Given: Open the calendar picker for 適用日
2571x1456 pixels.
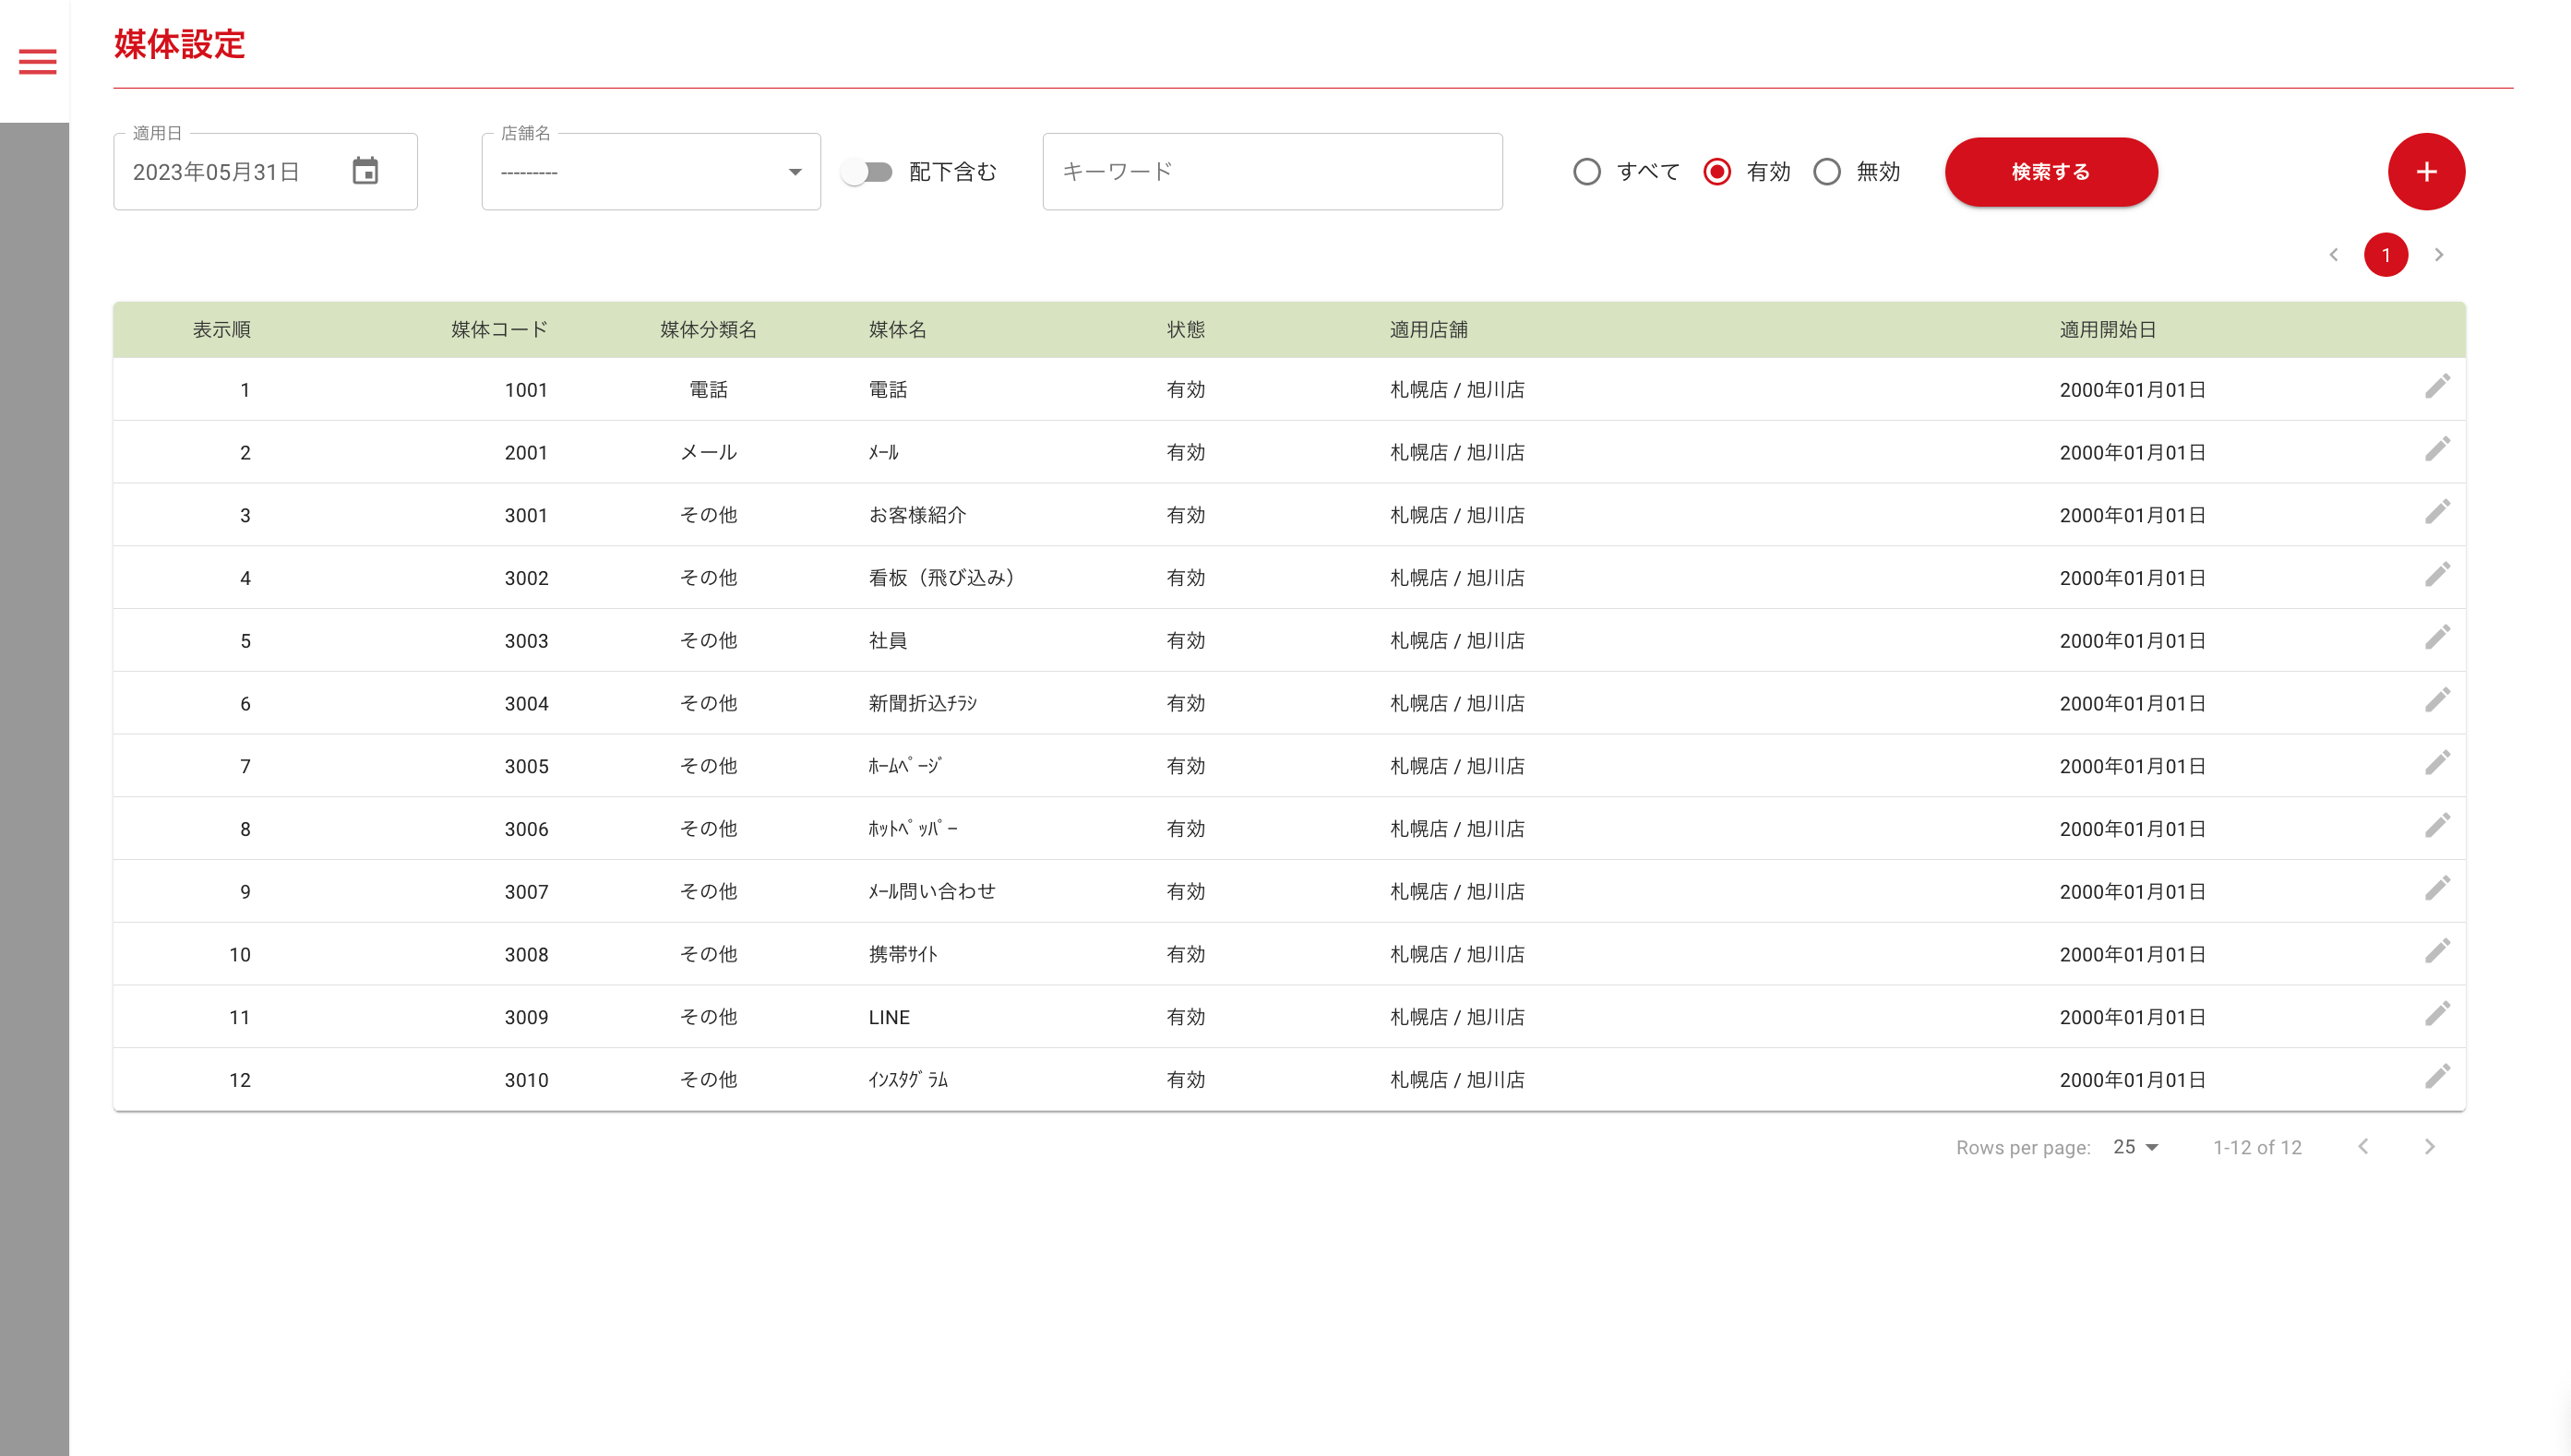Looking at the screenshot, I should pyautogui.click(x=365, y=171).
